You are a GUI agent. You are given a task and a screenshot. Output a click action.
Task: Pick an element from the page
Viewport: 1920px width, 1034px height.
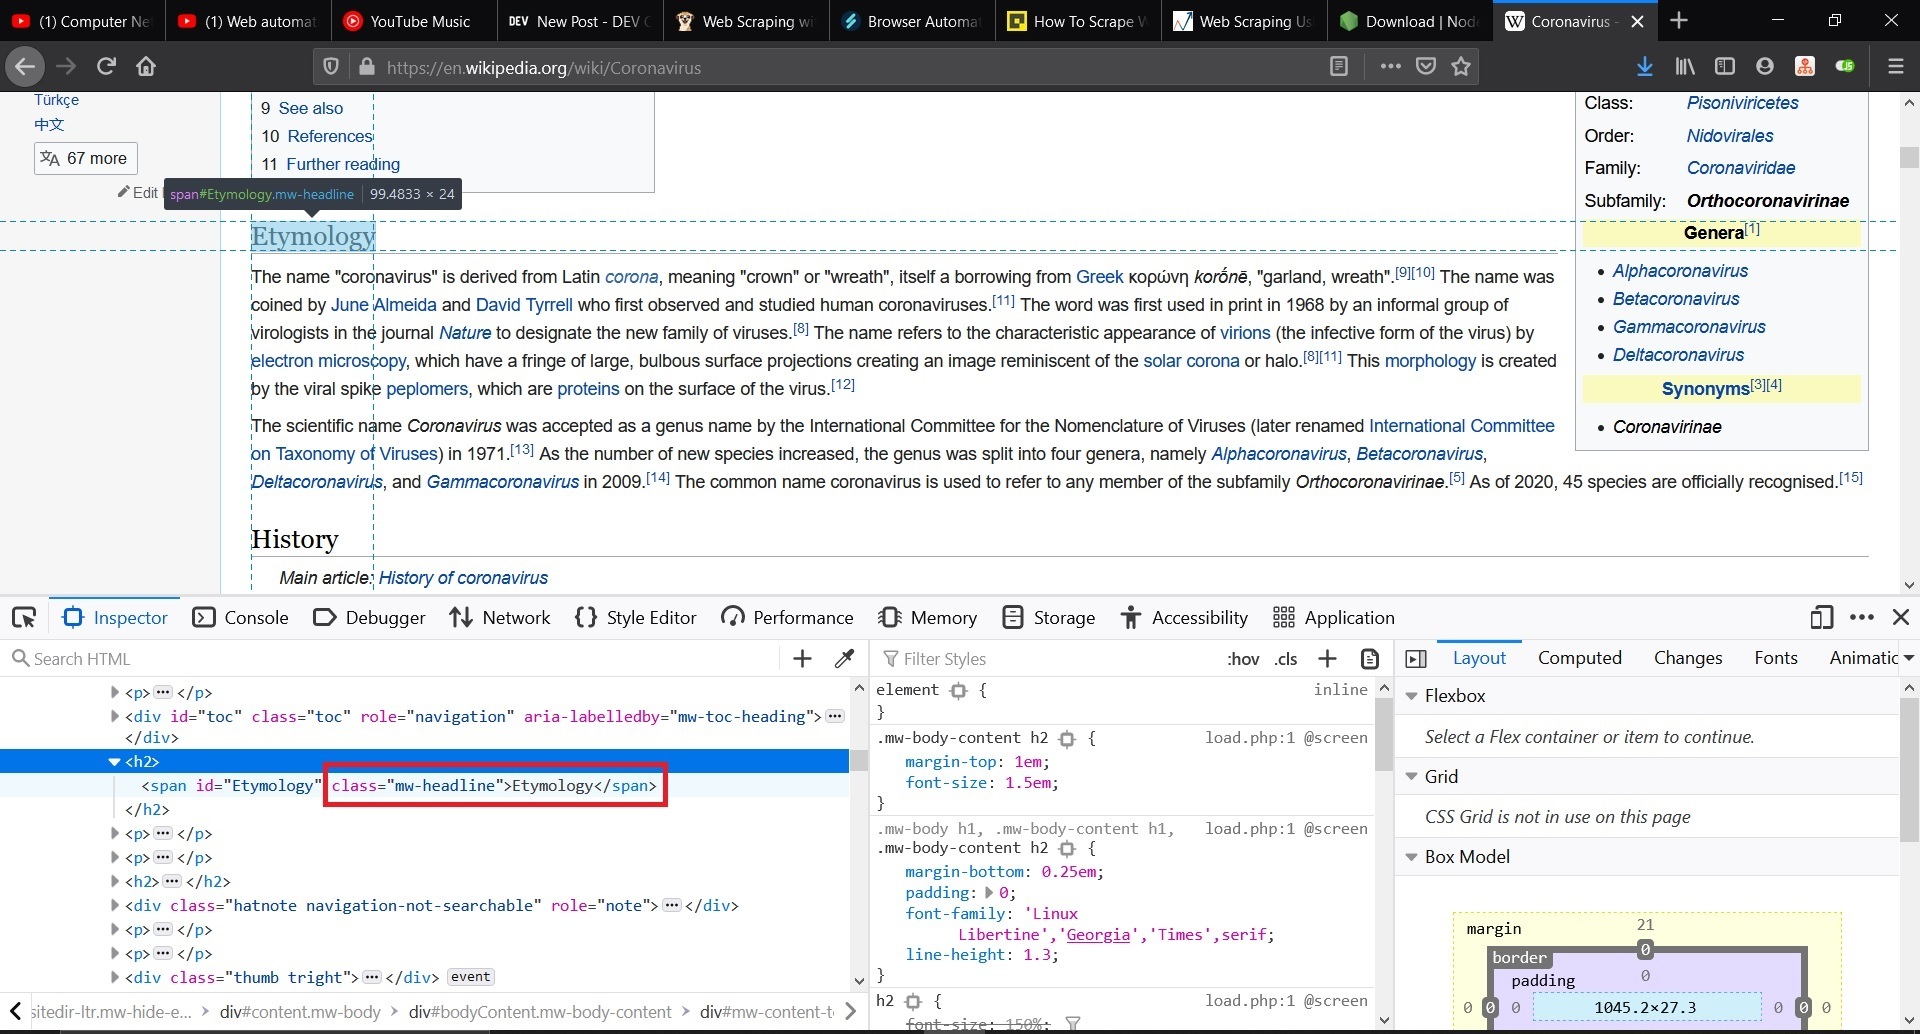pos(24,618)
